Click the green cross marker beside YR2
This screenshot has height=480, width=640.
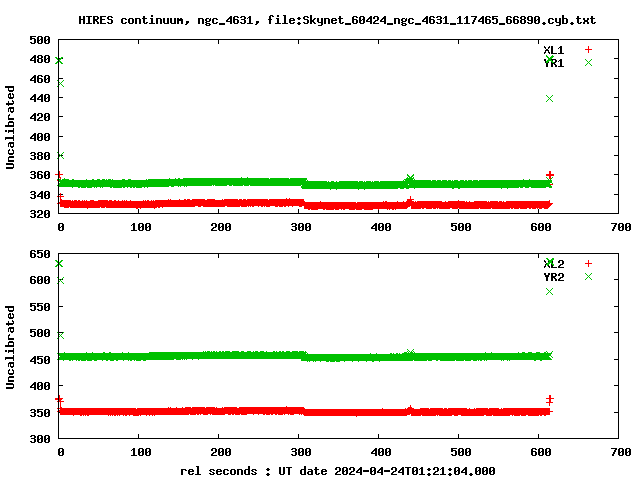[x=588, y=276]
